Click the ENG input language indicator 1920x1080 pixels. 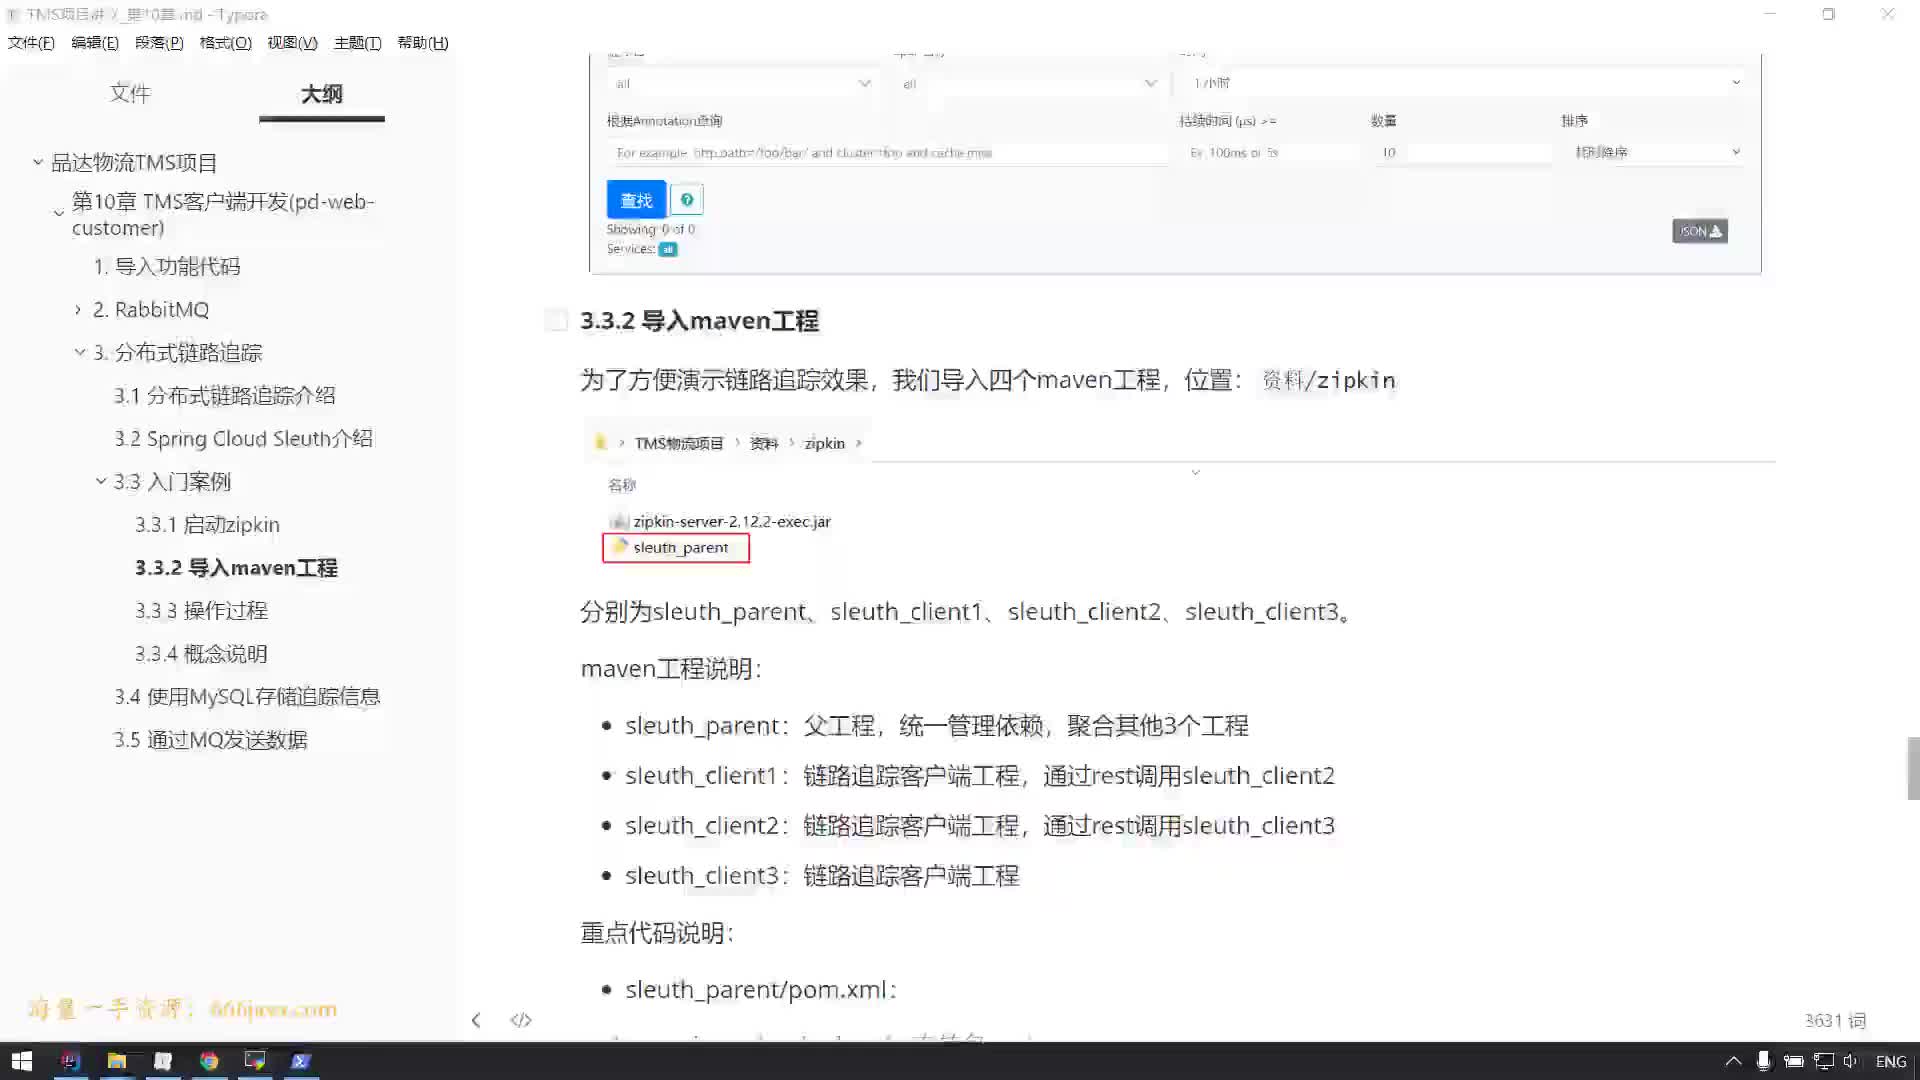pyautogui.click(x=1890, y=1061)
